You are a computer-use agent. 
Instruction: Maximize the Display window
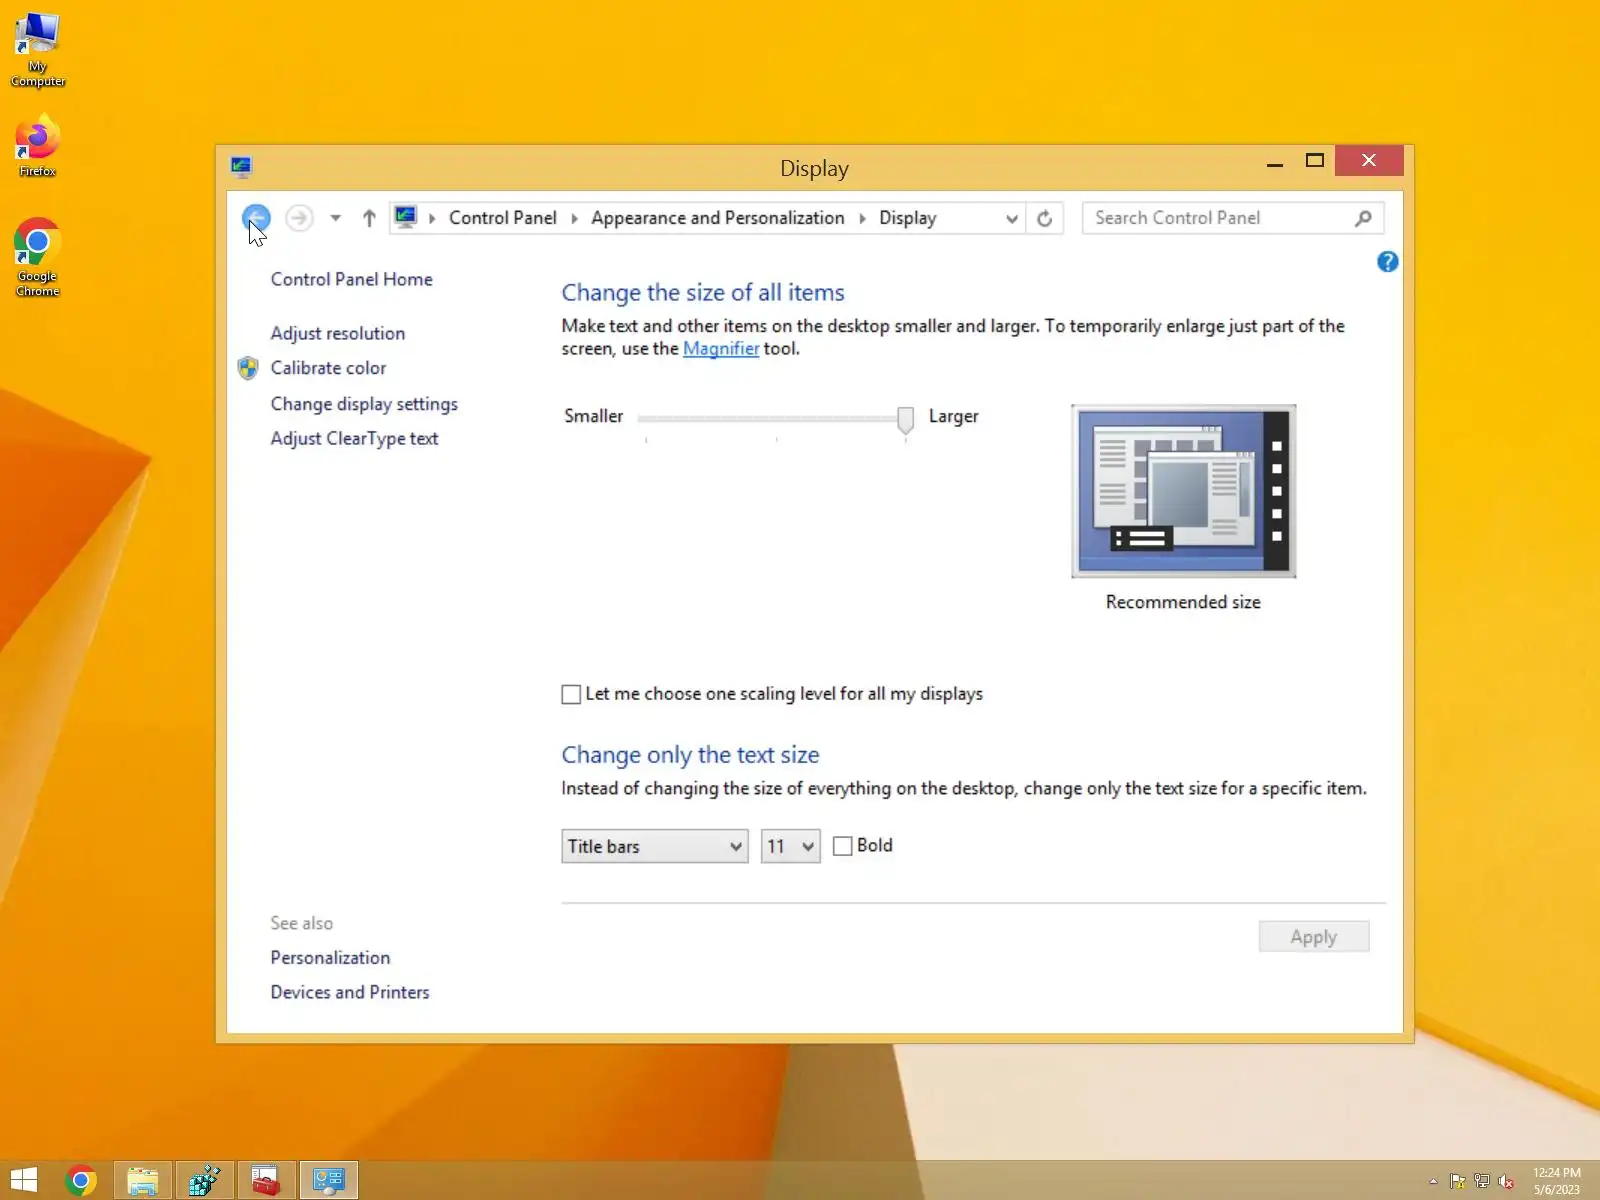(1314, 162)
